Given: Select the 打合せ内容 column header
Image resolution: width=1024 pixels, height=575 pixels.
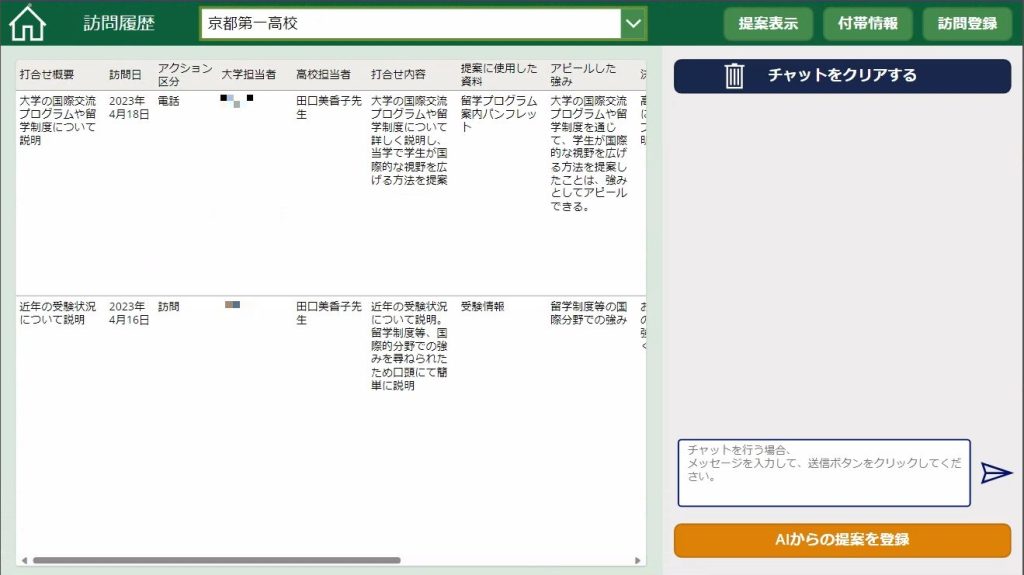Looking at the screenshot, I should pos(399,75).
